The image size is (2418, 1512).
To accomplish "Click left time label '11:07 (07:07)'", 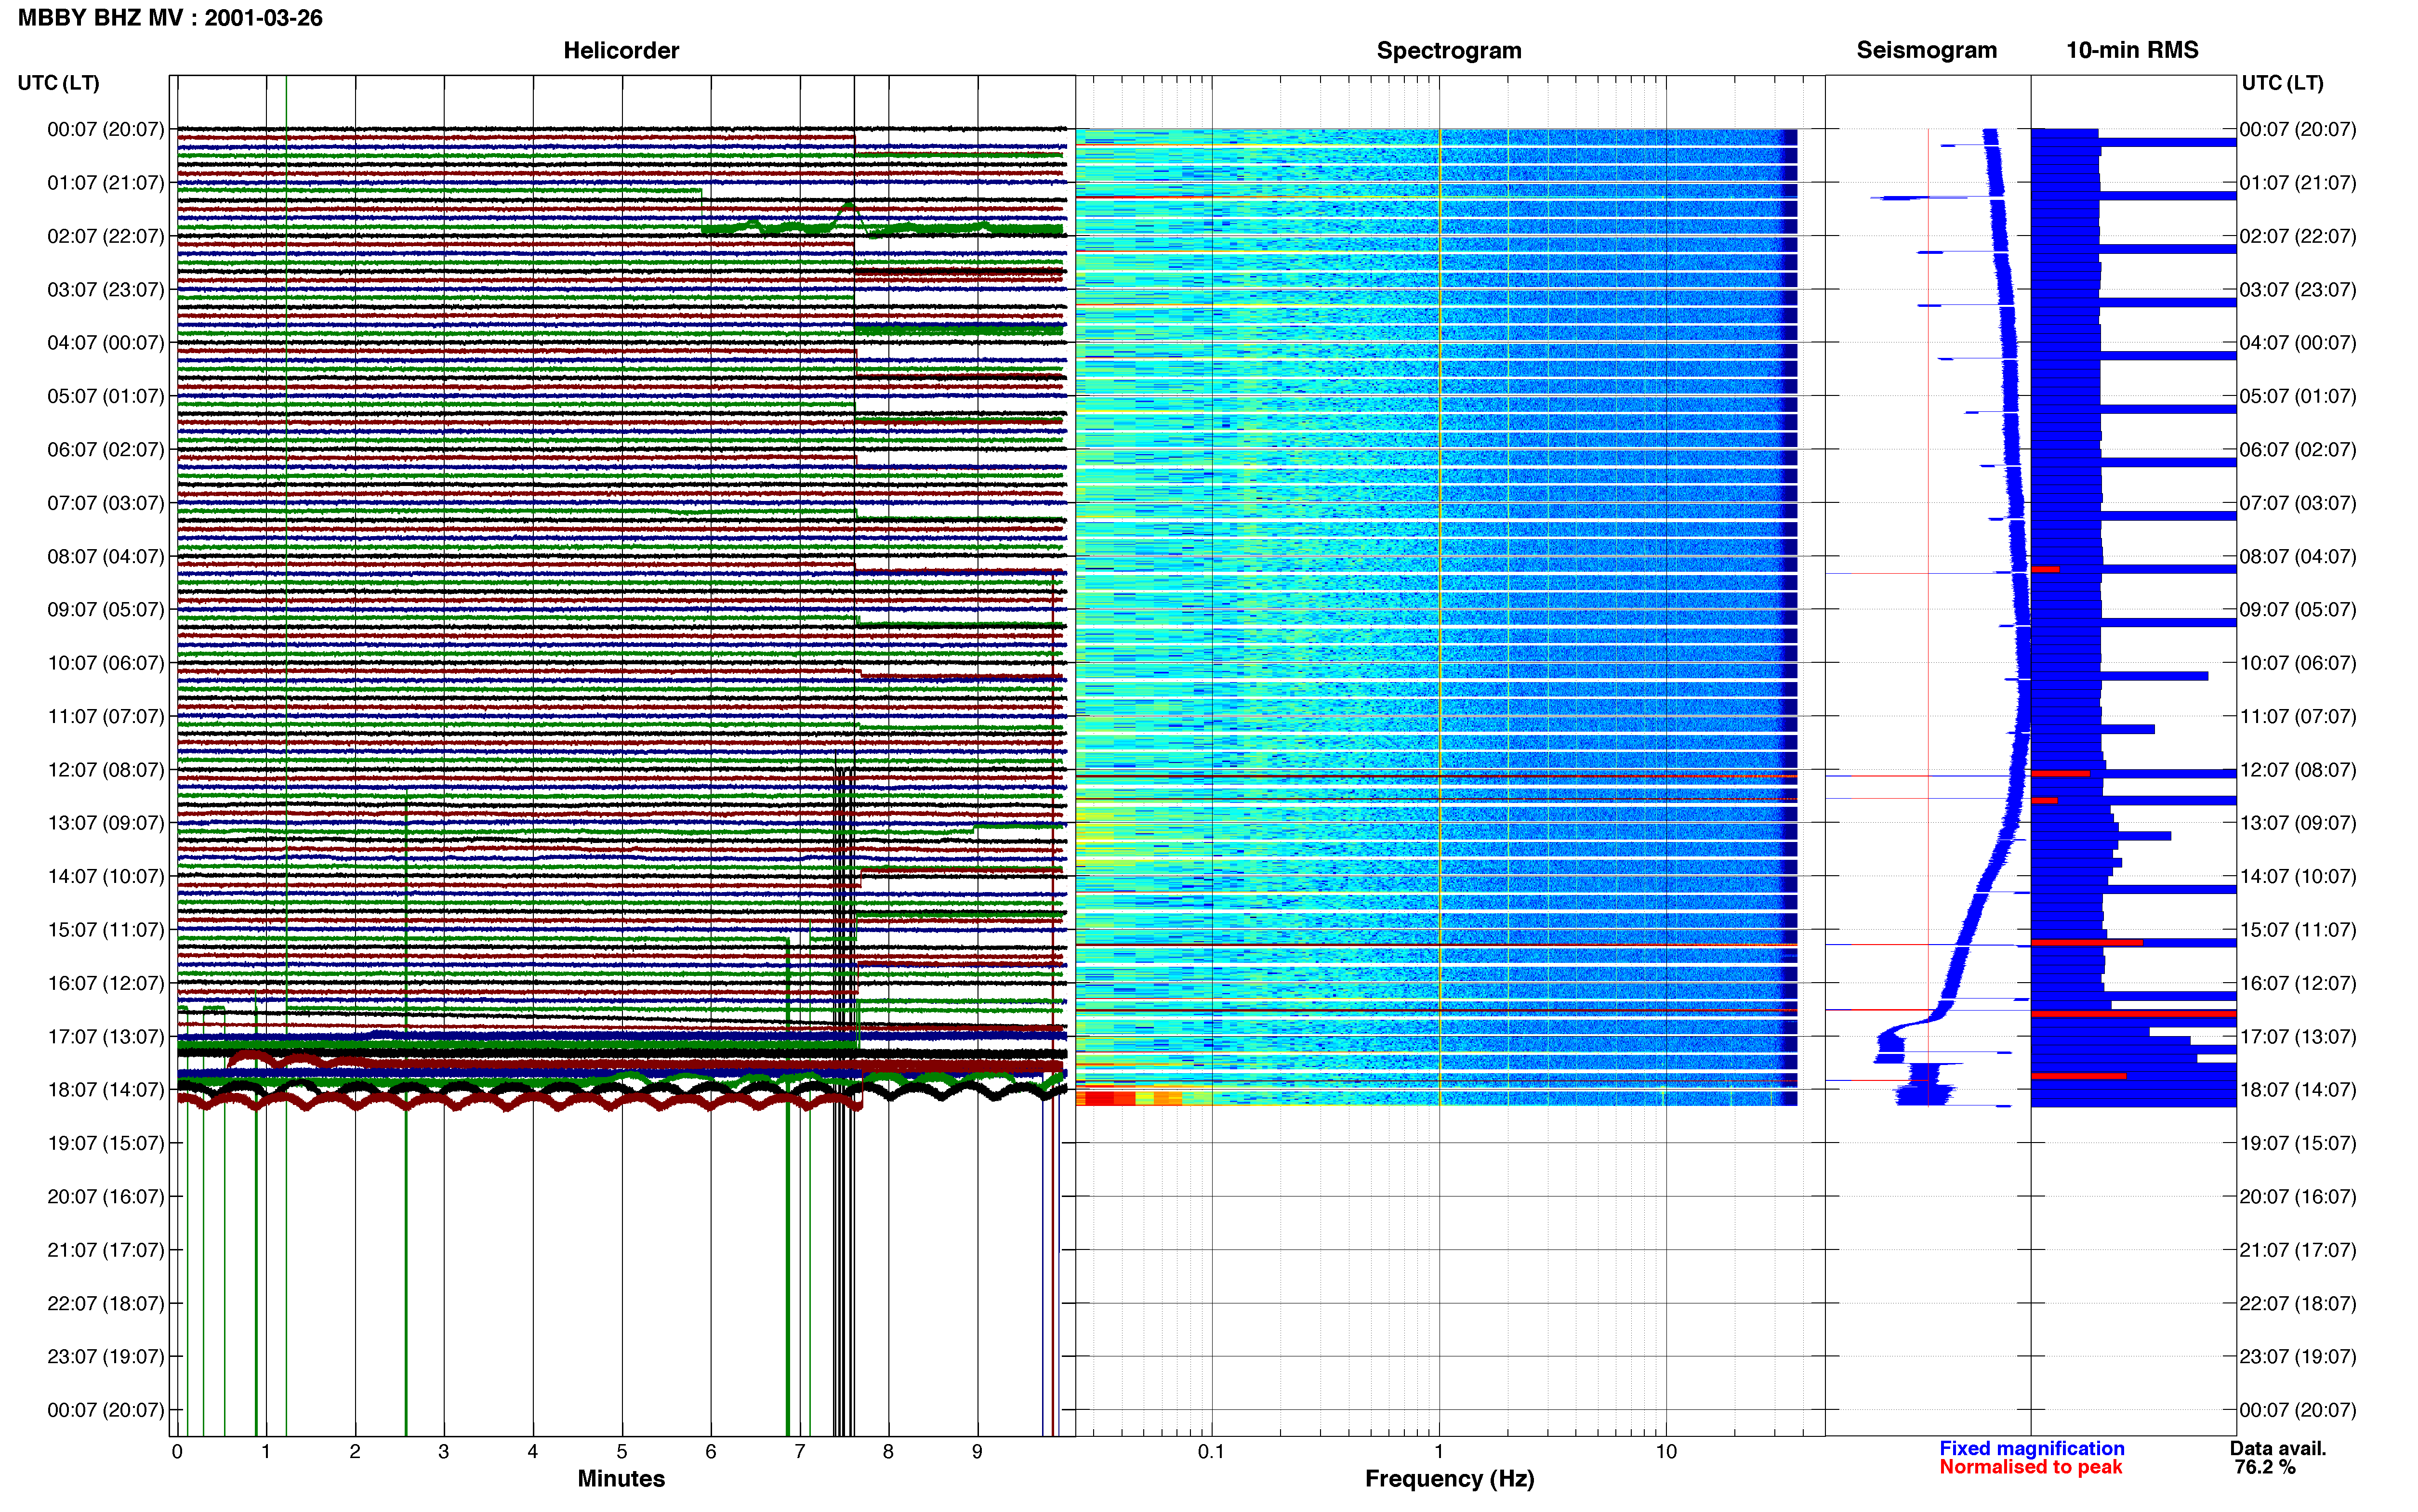I will pyautogui.click(x=105, y=716).
